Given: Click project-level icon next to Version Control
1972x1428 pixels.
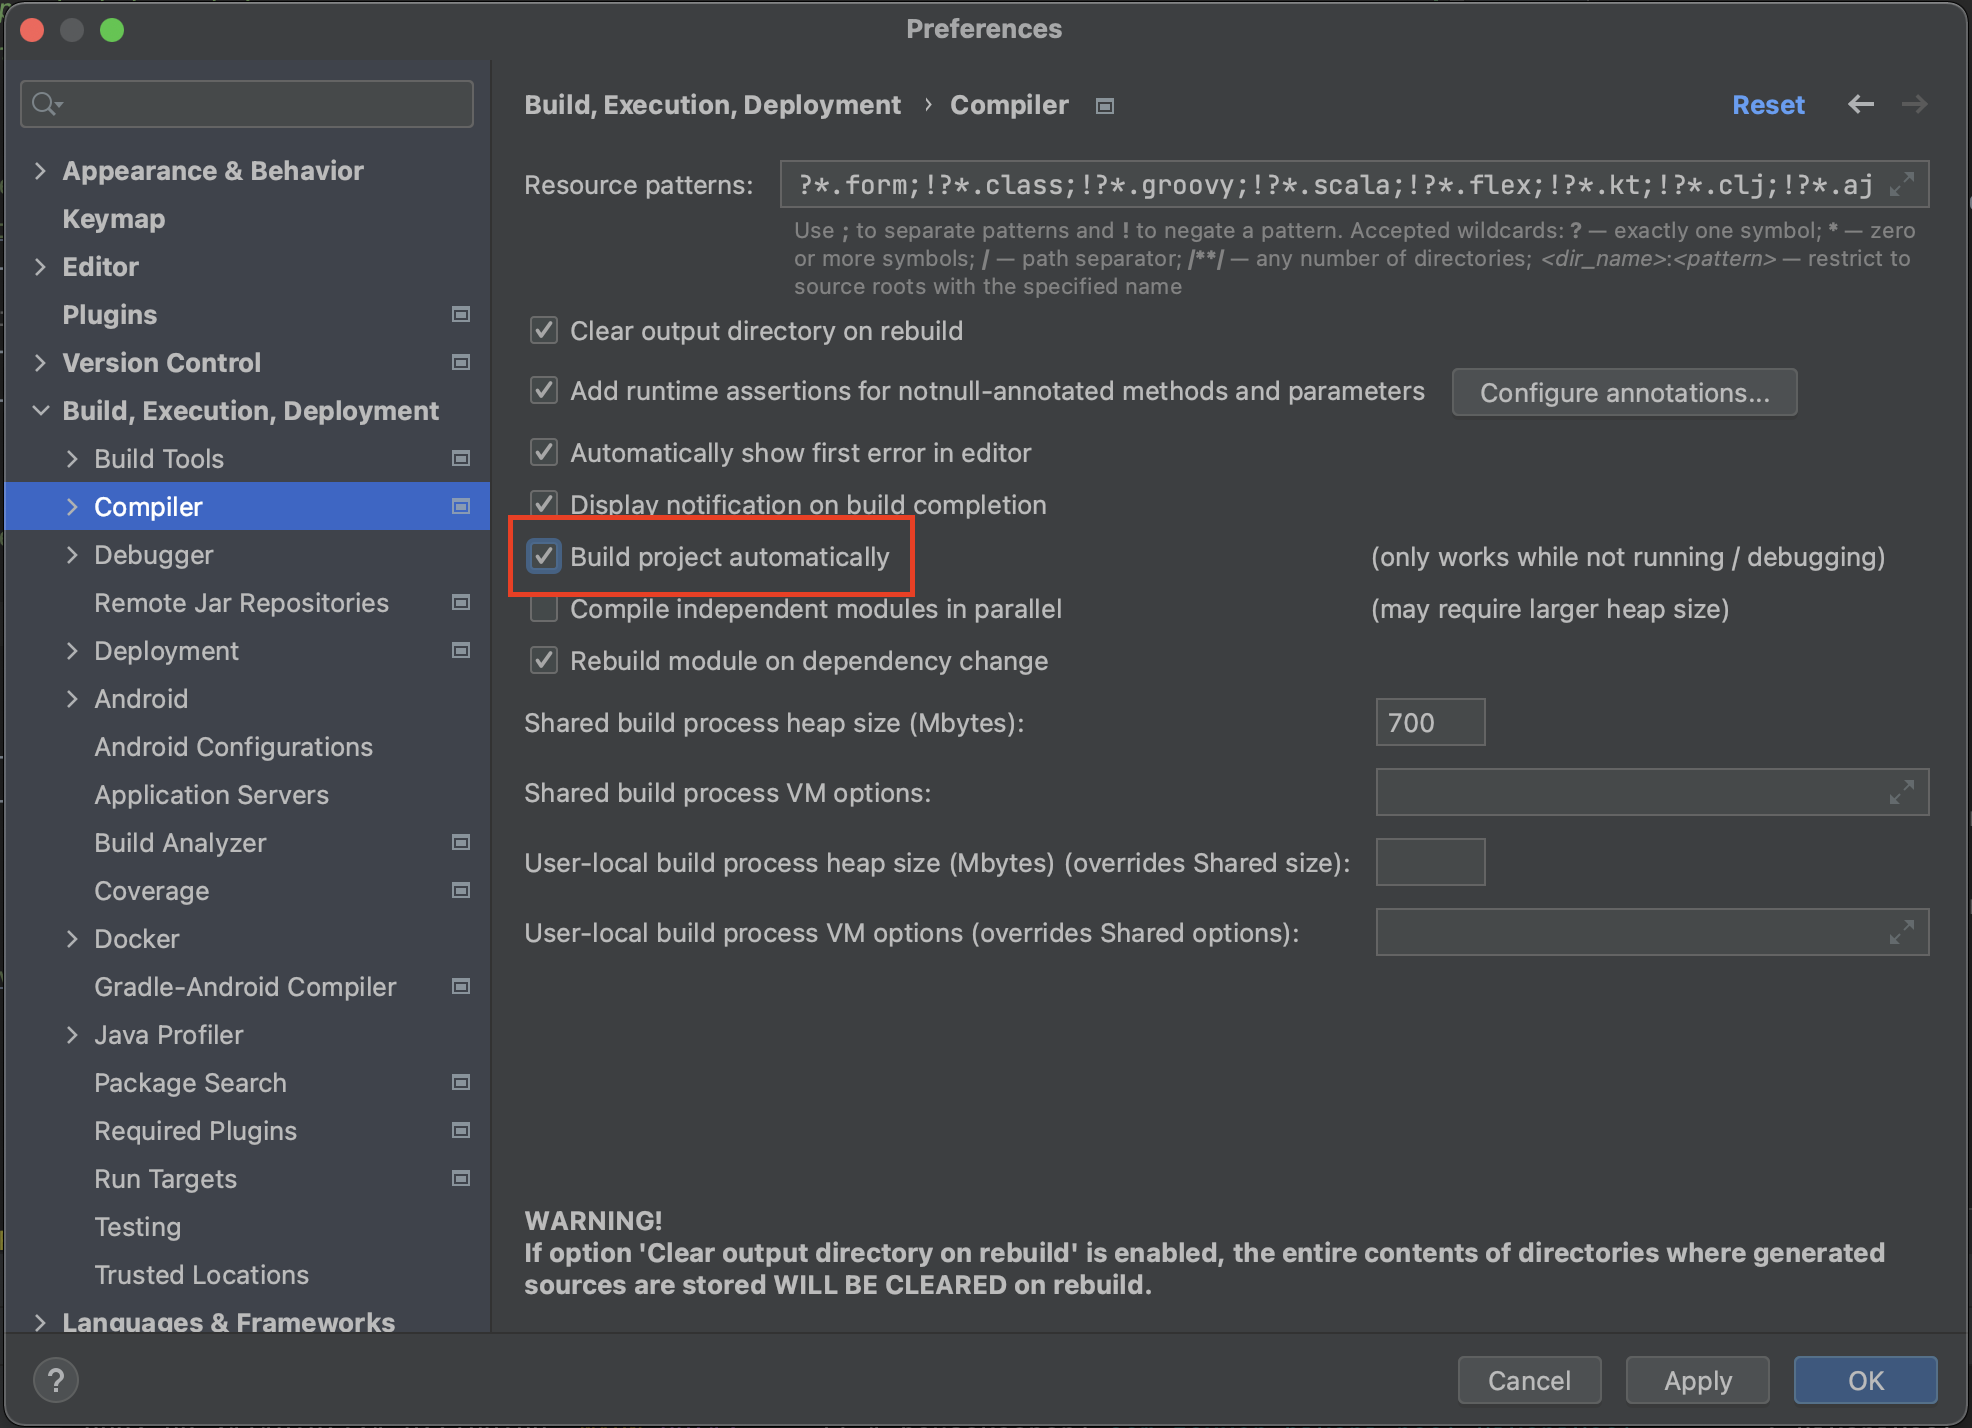Looking at the screenshot, I should 461,362.
